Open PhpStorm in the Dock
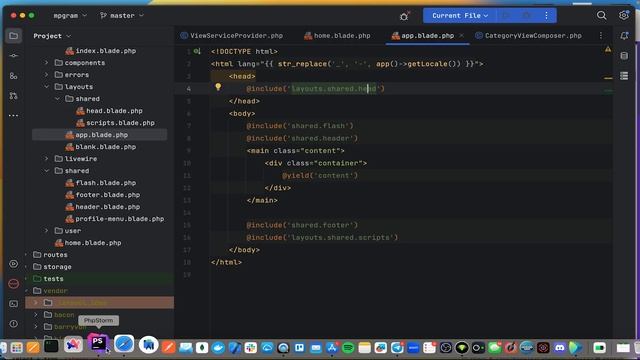 pyautogui.click(x=98, y=343)
